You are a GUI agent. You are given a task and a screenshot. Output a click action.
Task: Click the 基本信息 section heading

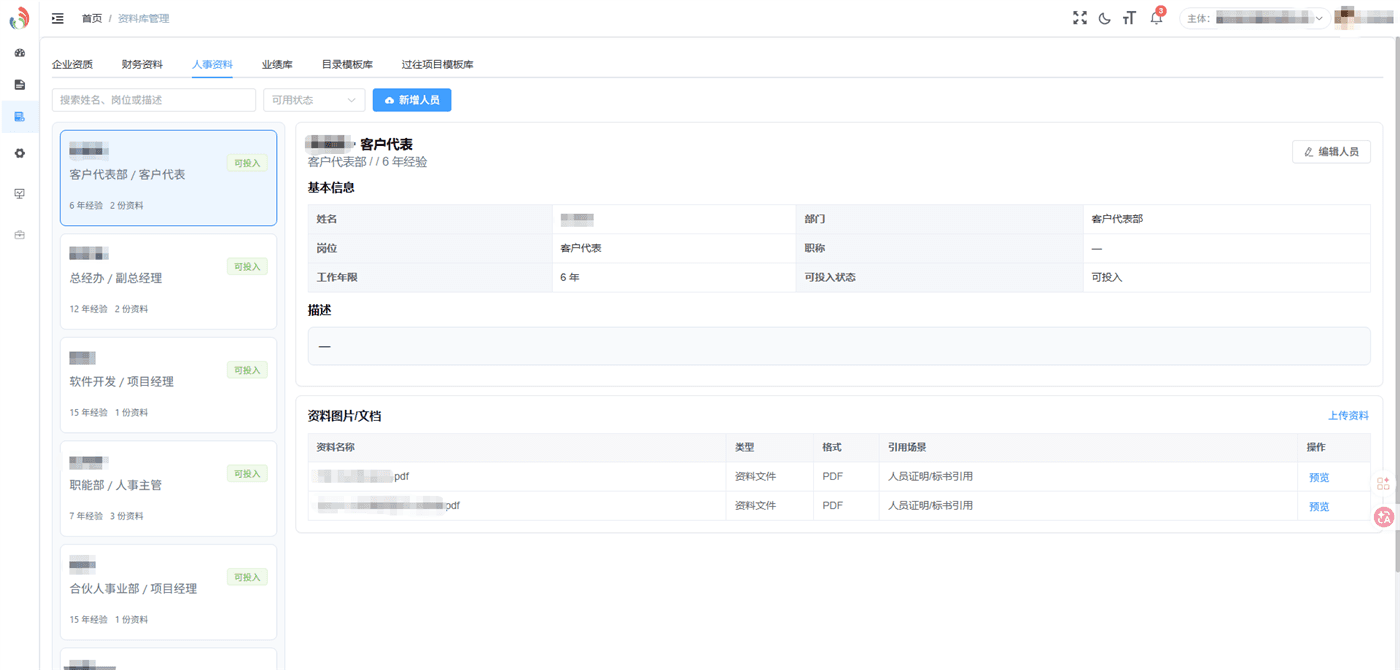tap(331, 187)
